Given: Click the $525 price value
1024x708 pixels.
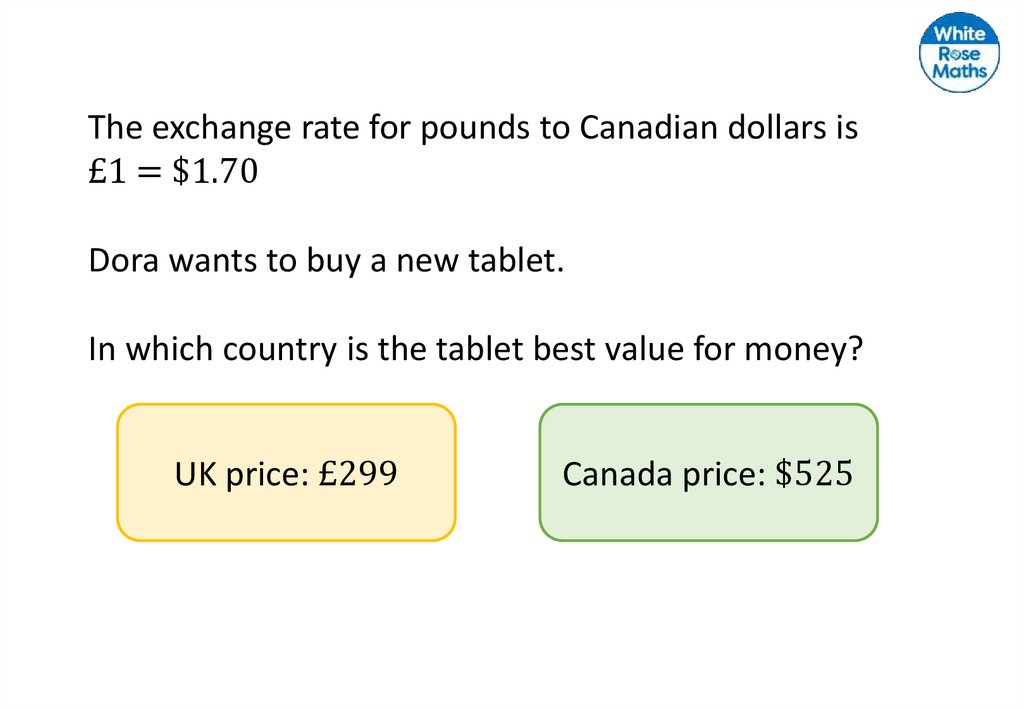Looking at the screenshot, I should [814, 474].
